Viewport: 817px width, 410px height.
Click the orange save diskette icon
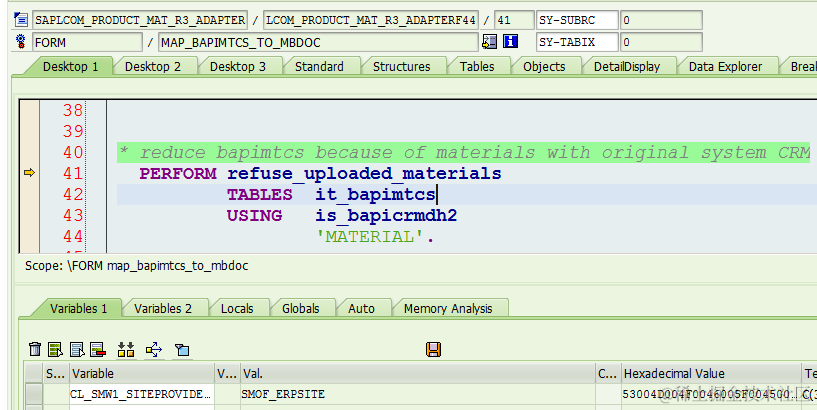[x=434, y=350]
